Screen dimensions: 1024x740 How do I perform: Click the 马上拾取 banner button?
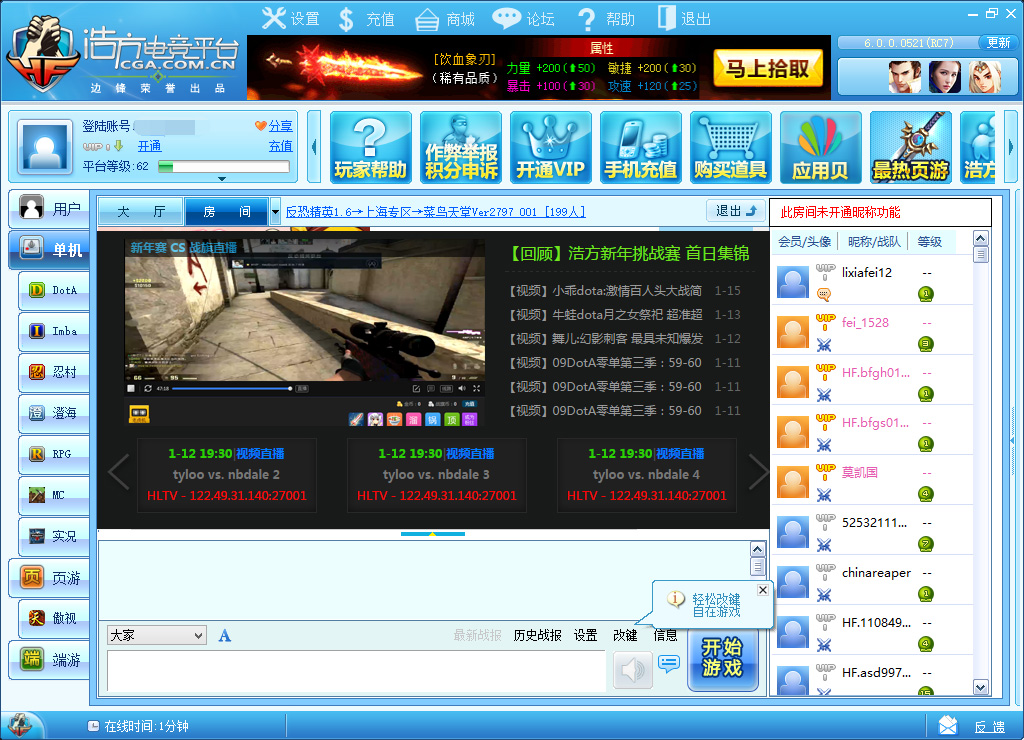pos(767,68)
